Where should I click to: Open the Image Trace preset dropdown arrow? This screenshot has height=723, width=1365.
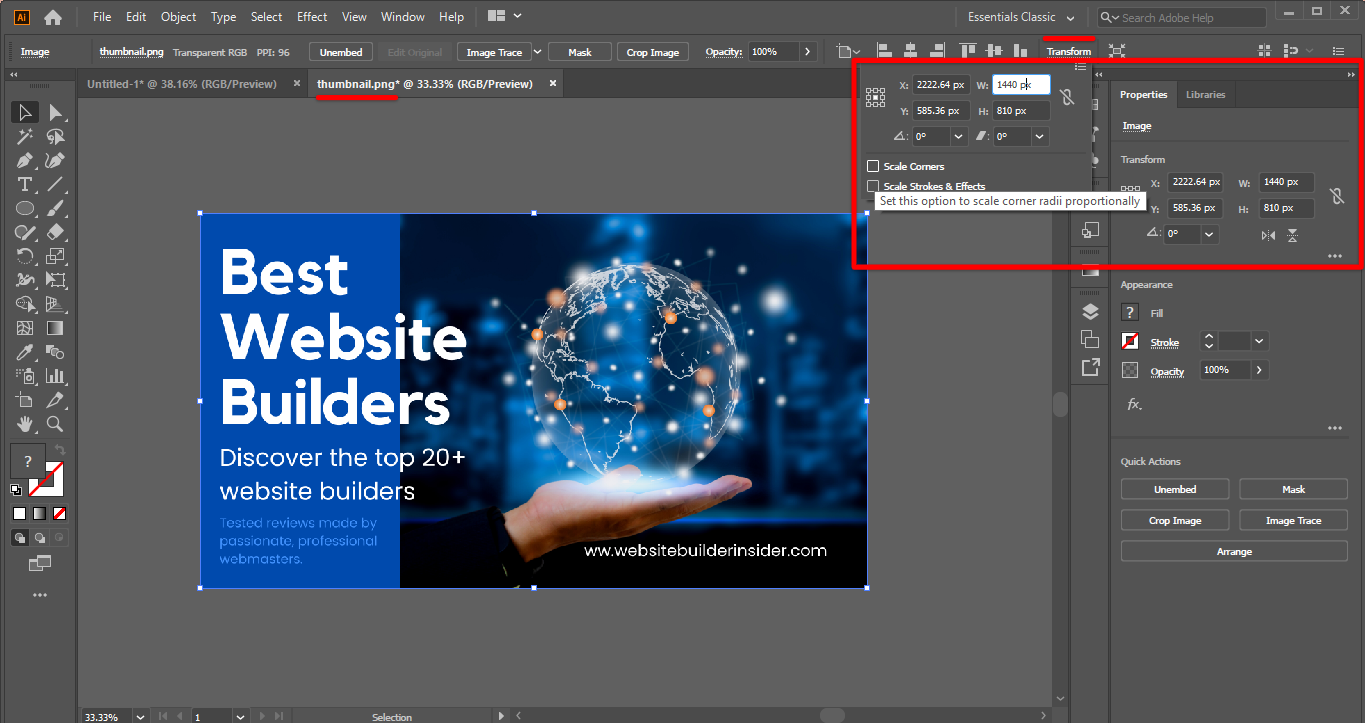point(537,51)
